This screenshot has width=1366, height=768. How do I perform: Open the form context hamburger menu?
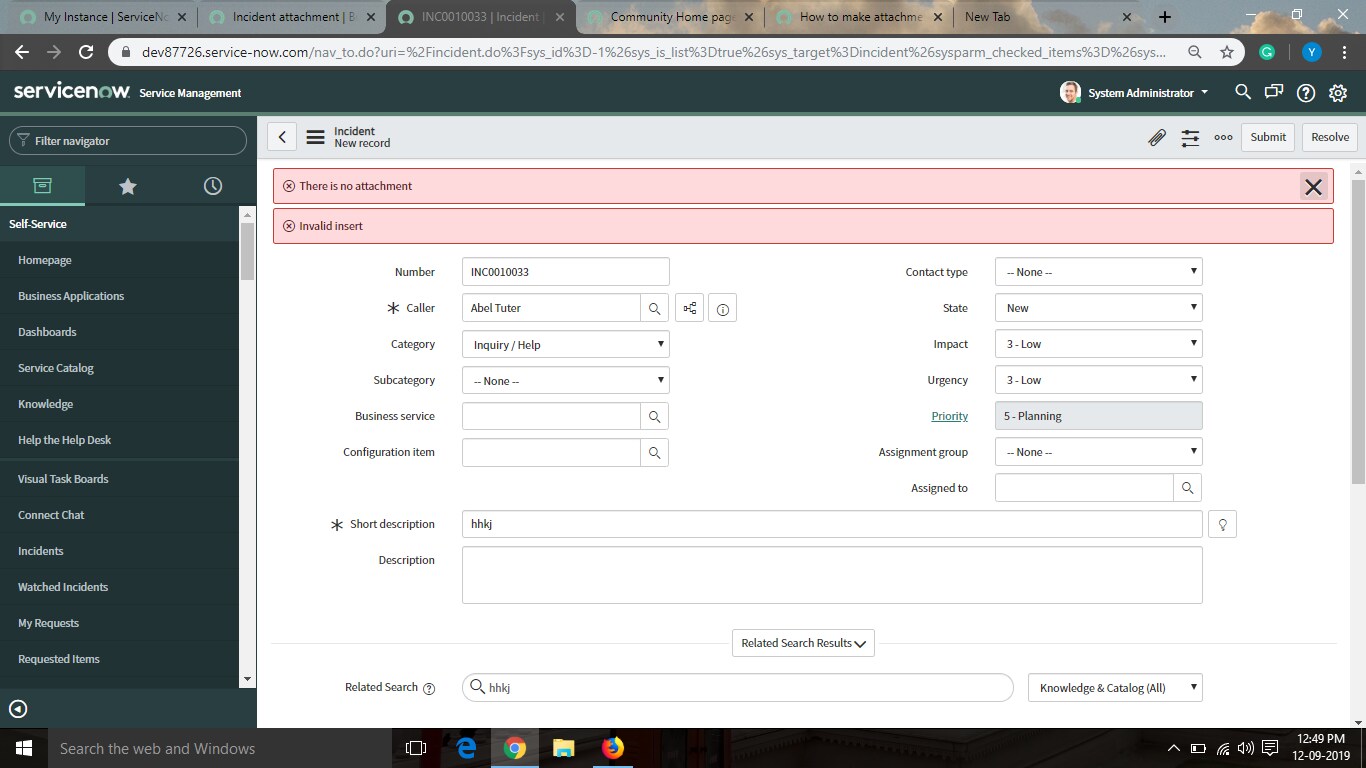pyautogui.click(x=315, y=137)
